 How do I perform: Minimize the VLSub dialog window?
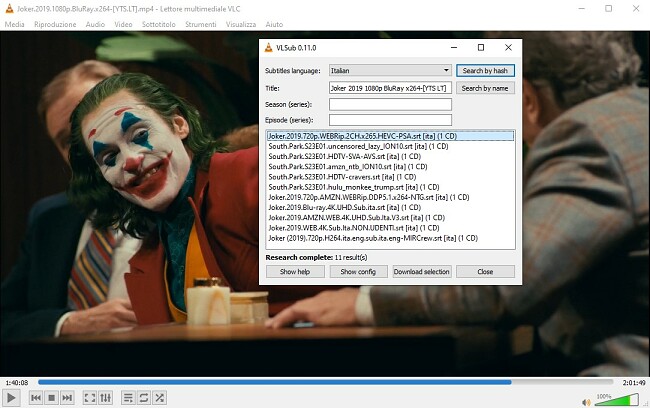[454, 48]
